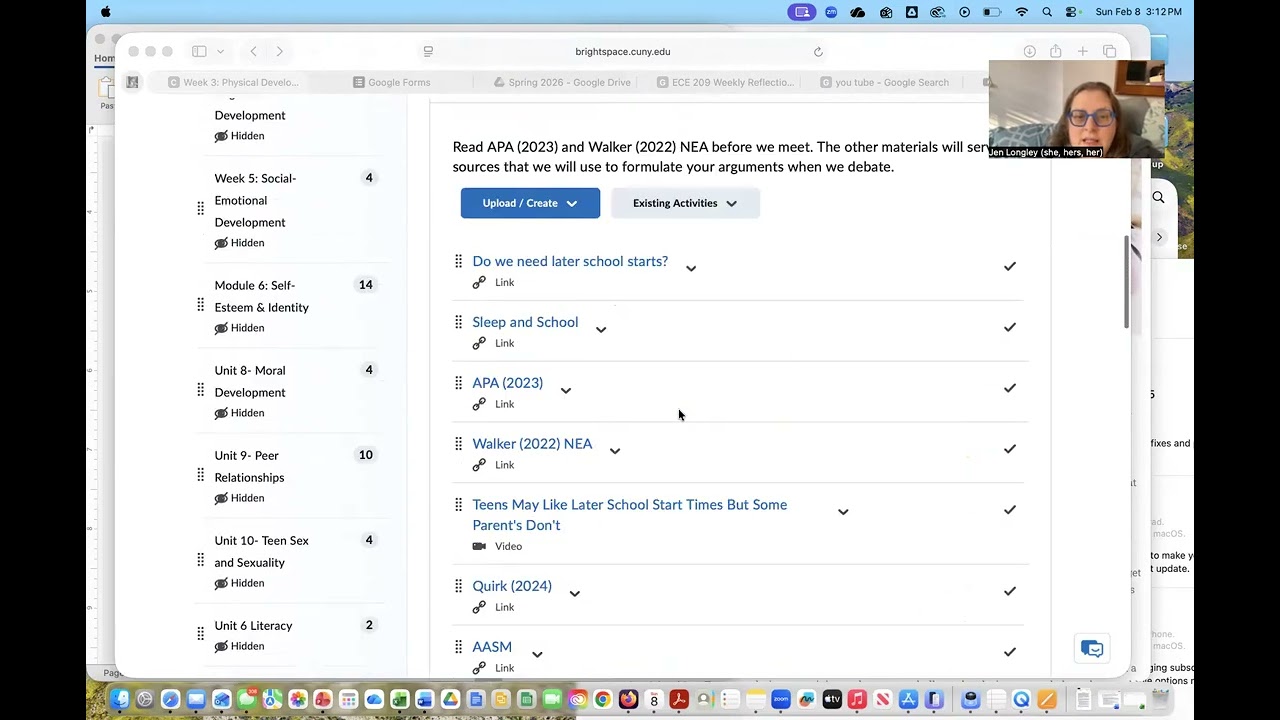Screen dimensions: 1280x720
Task: Click the drag handle beside Week 5 module
Action: click(x=200, y=209)
